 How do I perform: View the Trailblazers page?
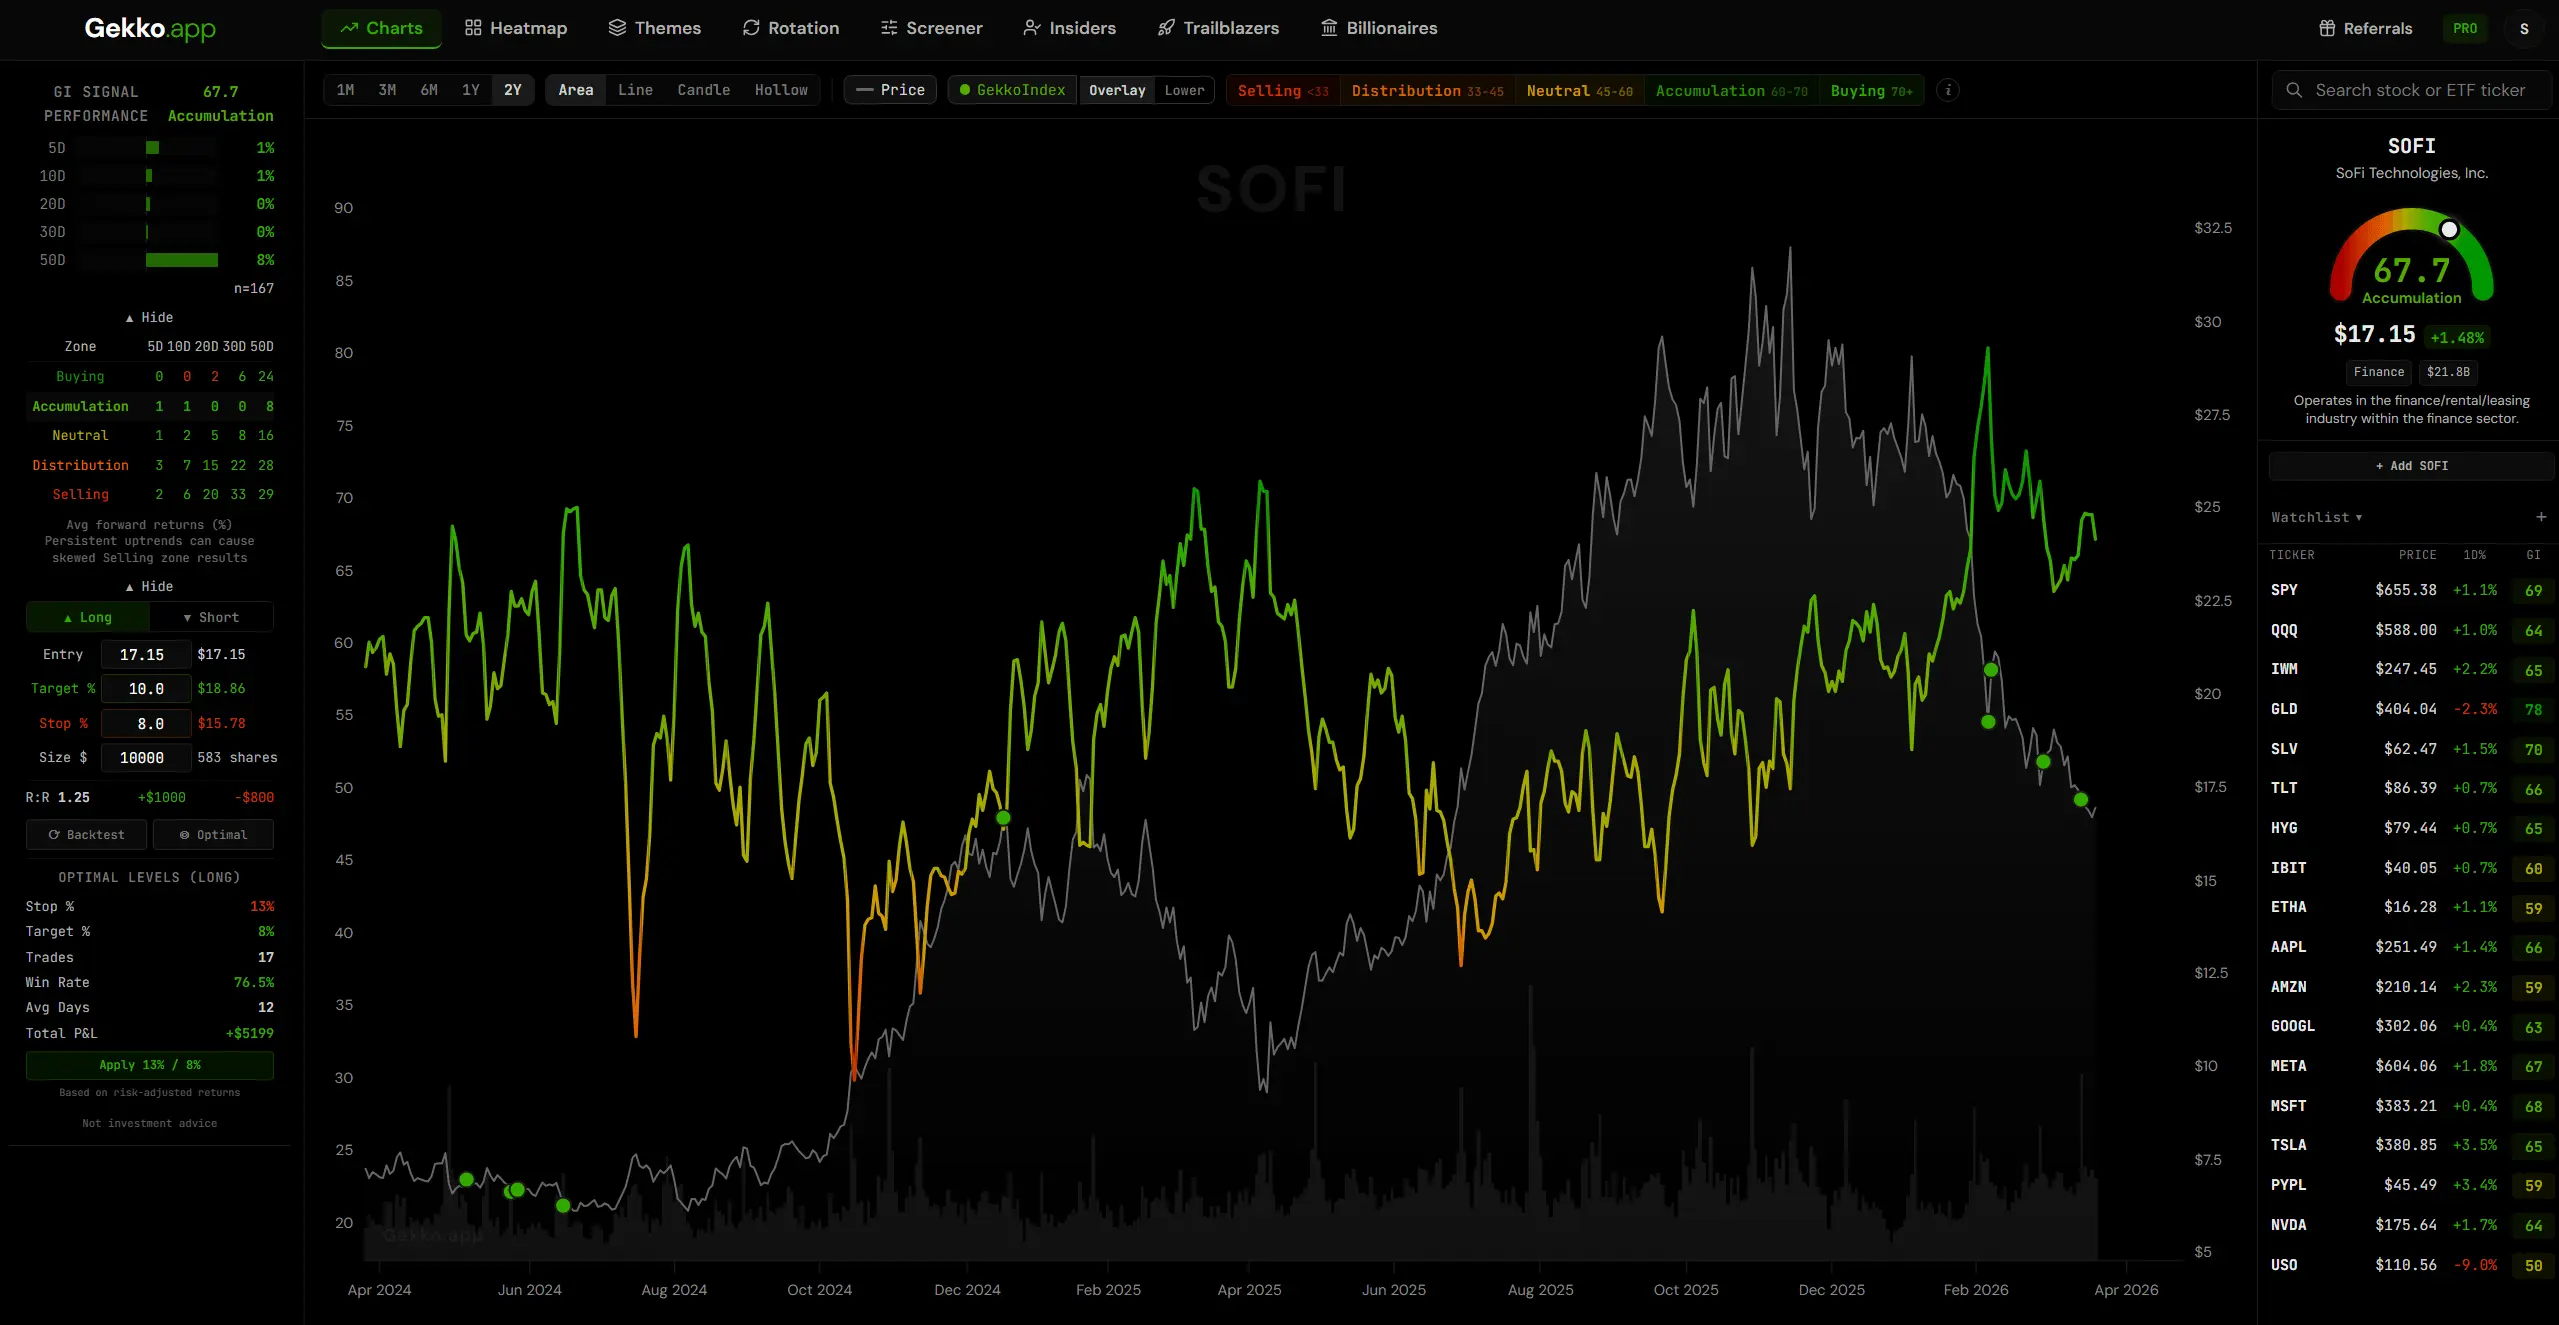1217,28
